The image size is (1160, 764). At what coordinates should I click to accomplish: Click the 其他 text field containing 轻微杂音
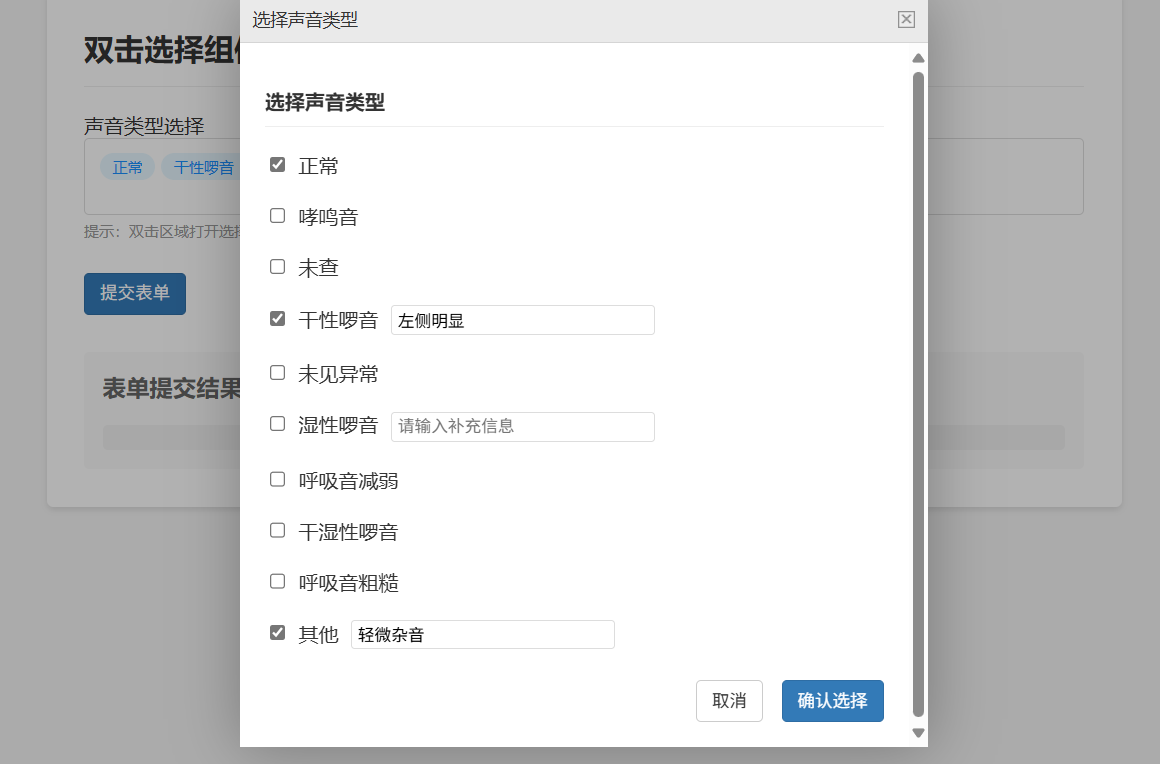(x=482, y=634)
